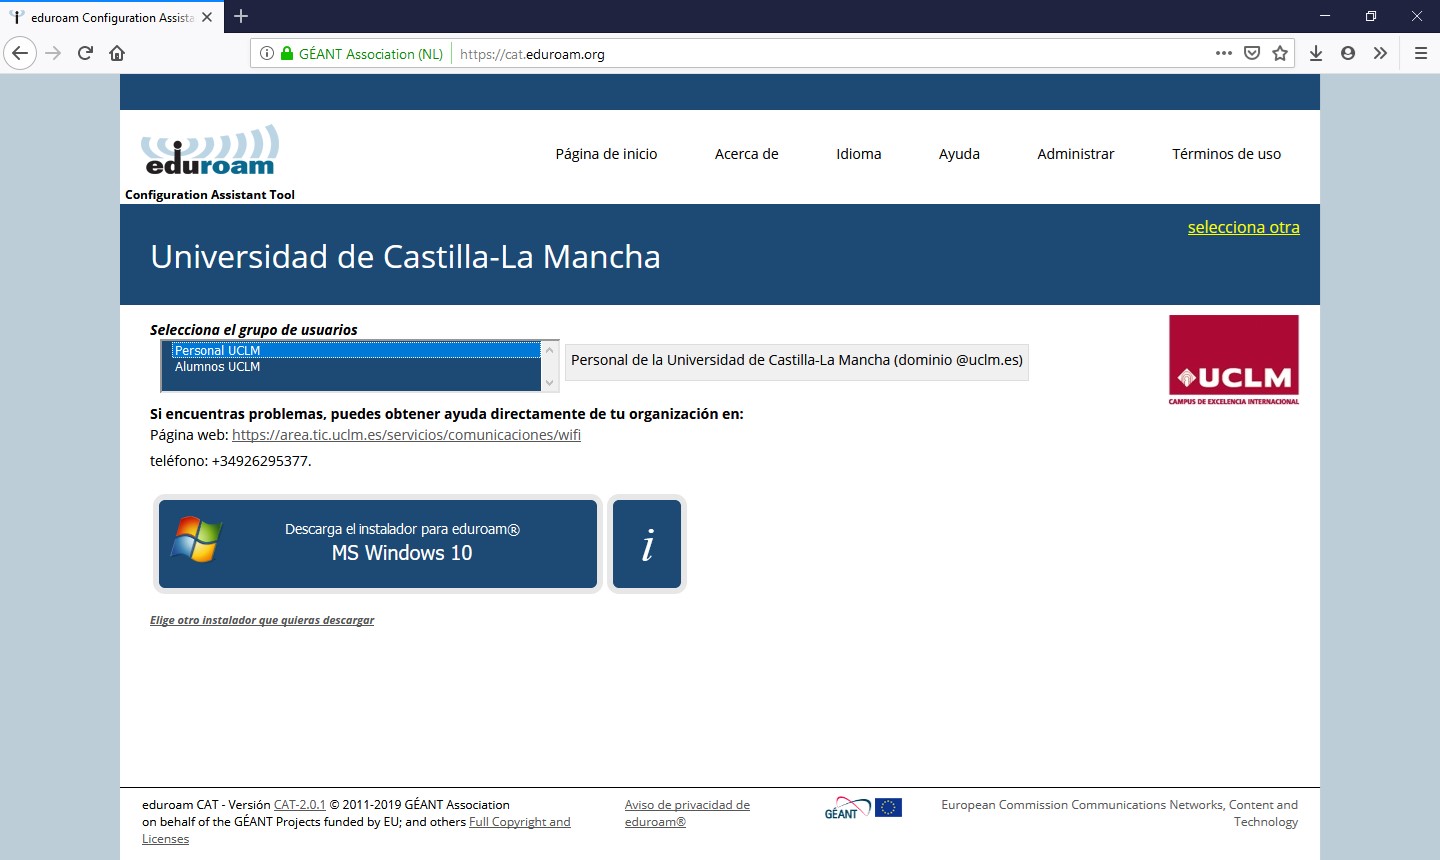The height and width of the screenshot is (860, 1440).
Task: Open a new tab with the plus button
Action: (x=241, y=16)
